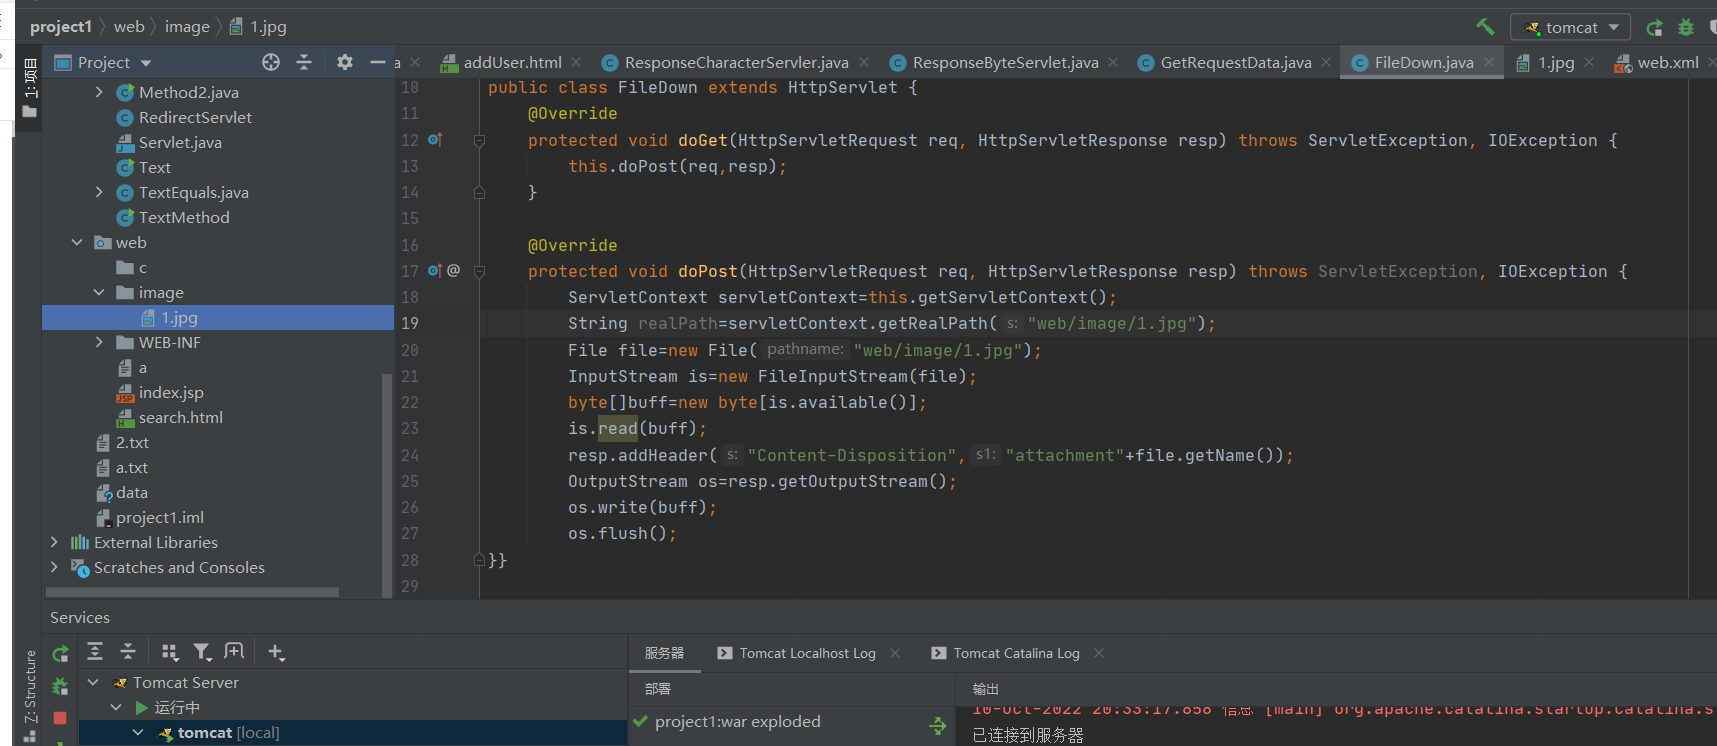The height and width of the screenshot is (746, 1717).
Task: Click the deploy arrow icon beside project1:war exploded
Action: click(x=938, y=726)
